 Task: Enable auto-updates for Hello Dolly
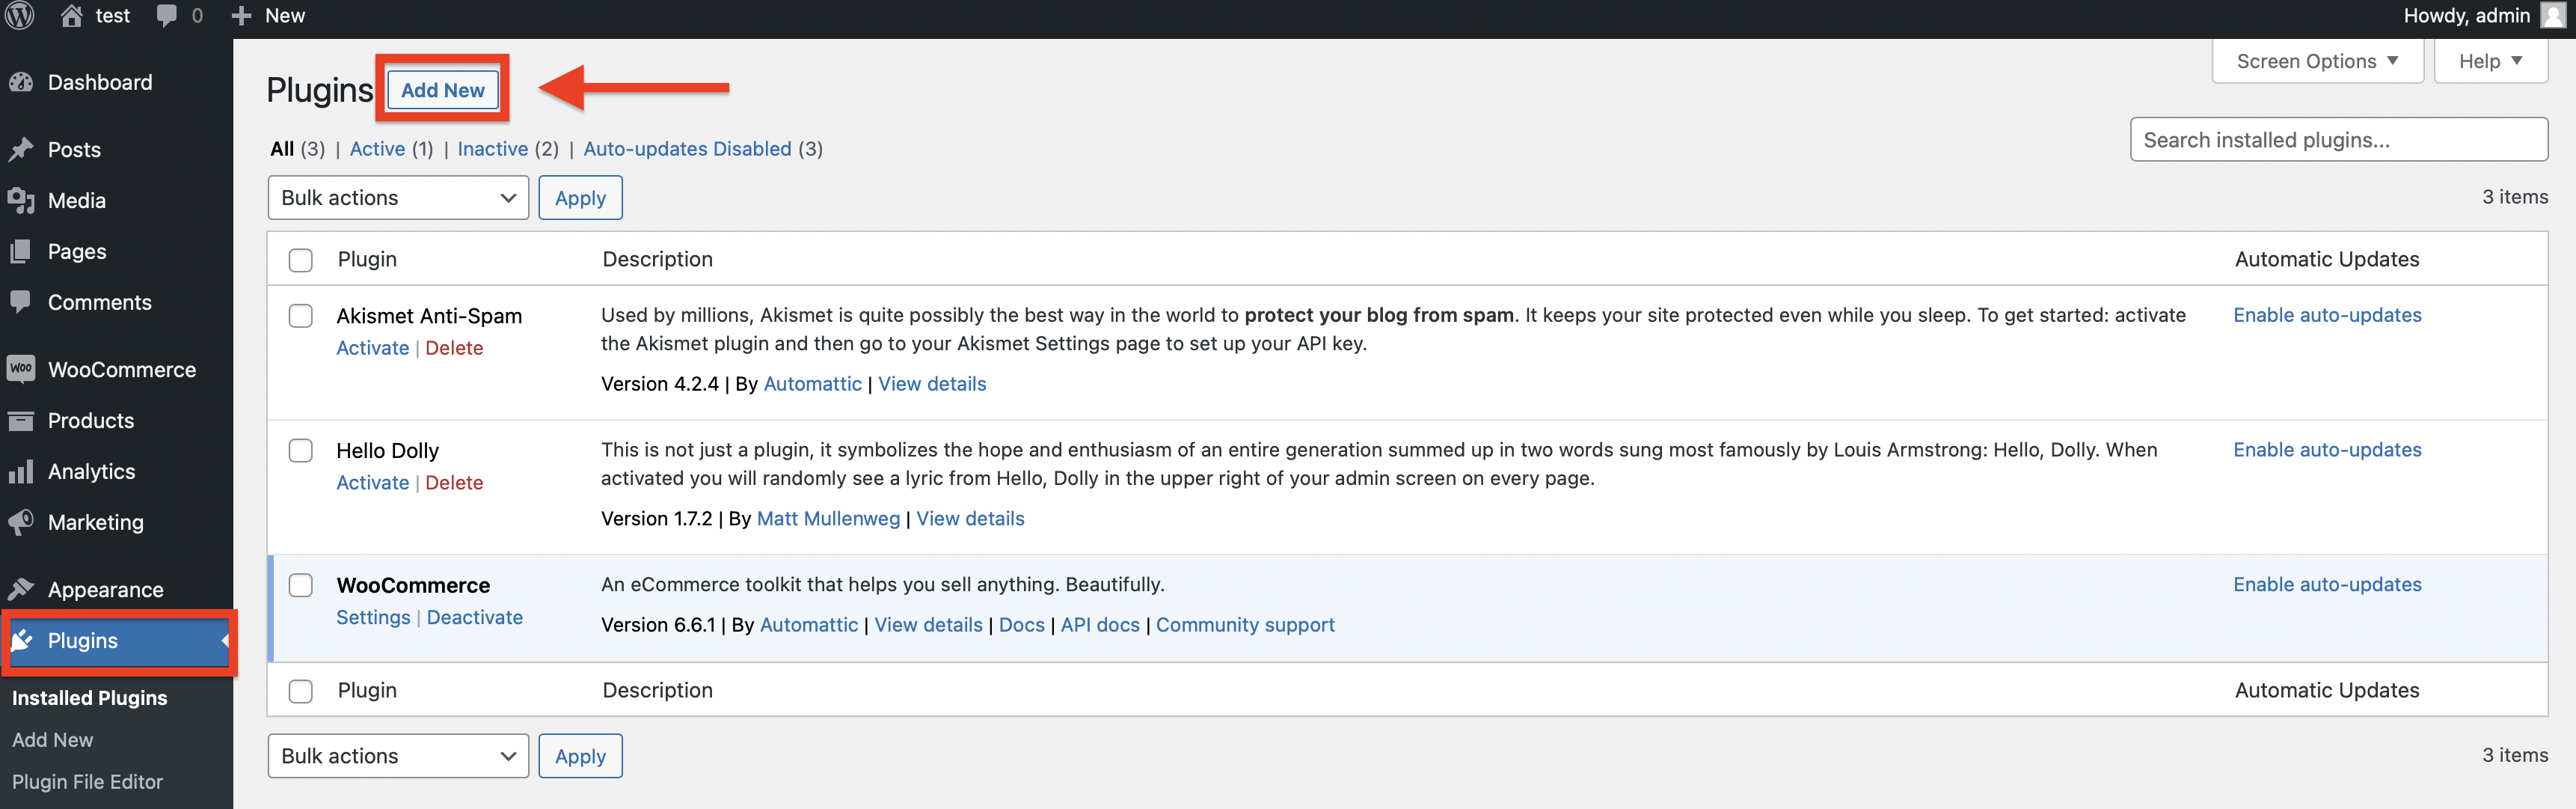tap(2327, 450)
